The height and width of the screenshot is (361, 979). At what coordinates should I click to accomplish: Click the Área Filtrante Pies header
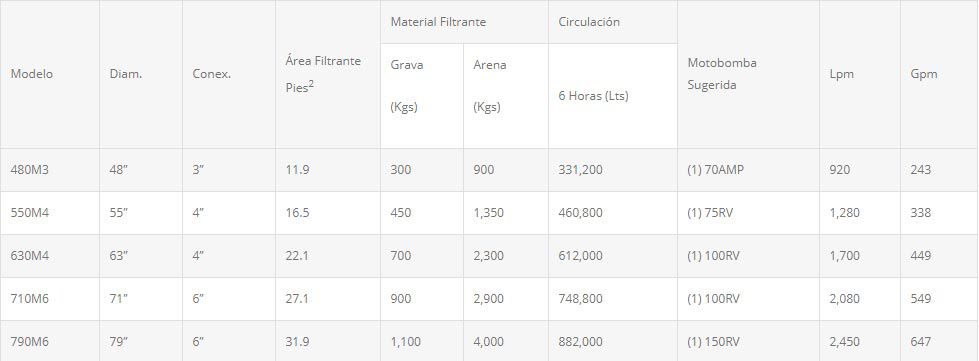[x=323, y=74]
